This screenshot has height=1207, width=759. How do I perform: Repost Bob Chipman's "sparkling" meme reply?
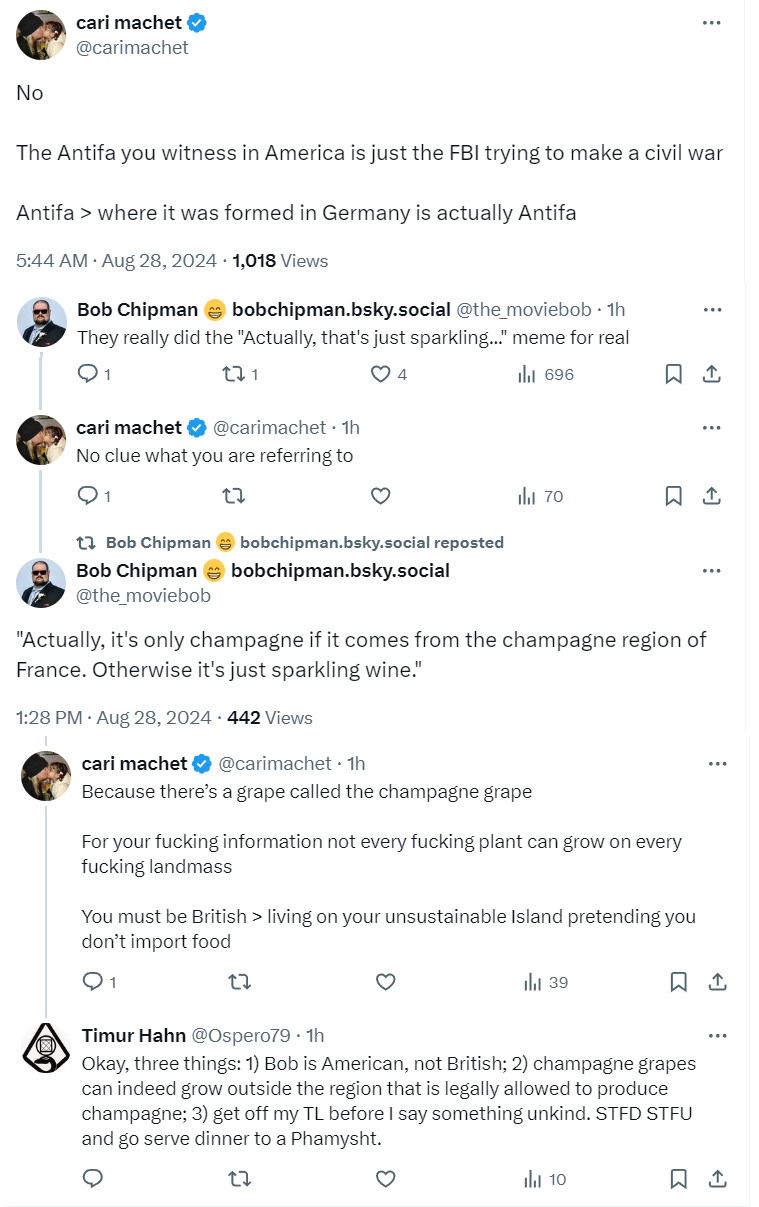pyautogui.click(x=234, y=374)
